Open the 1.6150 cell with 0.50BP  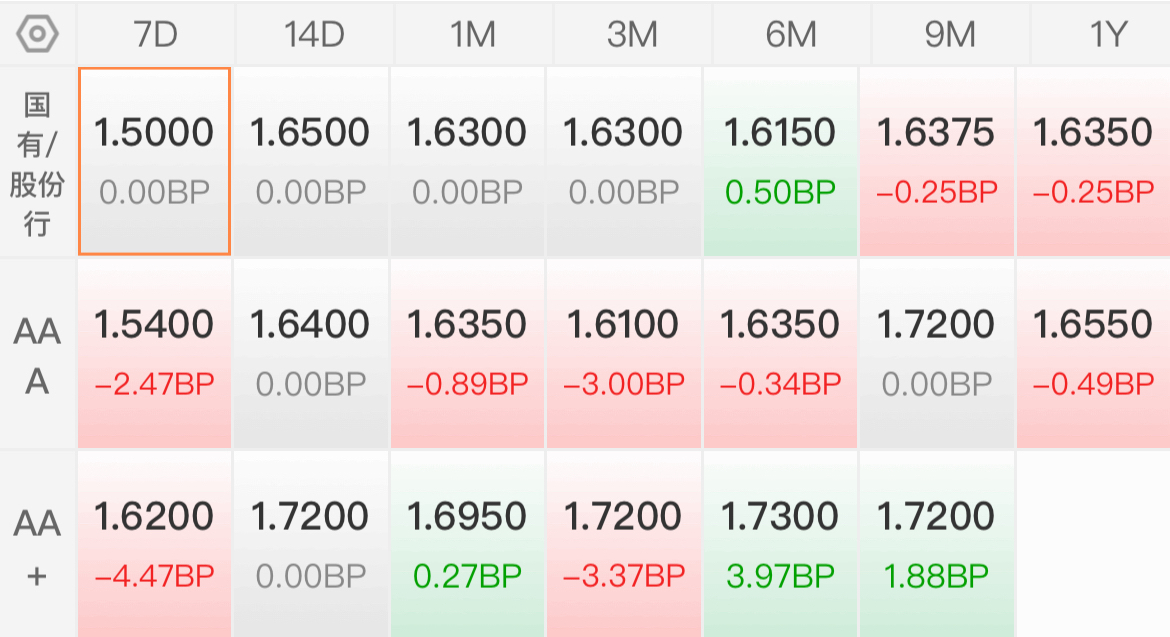(x=780, y=162)
